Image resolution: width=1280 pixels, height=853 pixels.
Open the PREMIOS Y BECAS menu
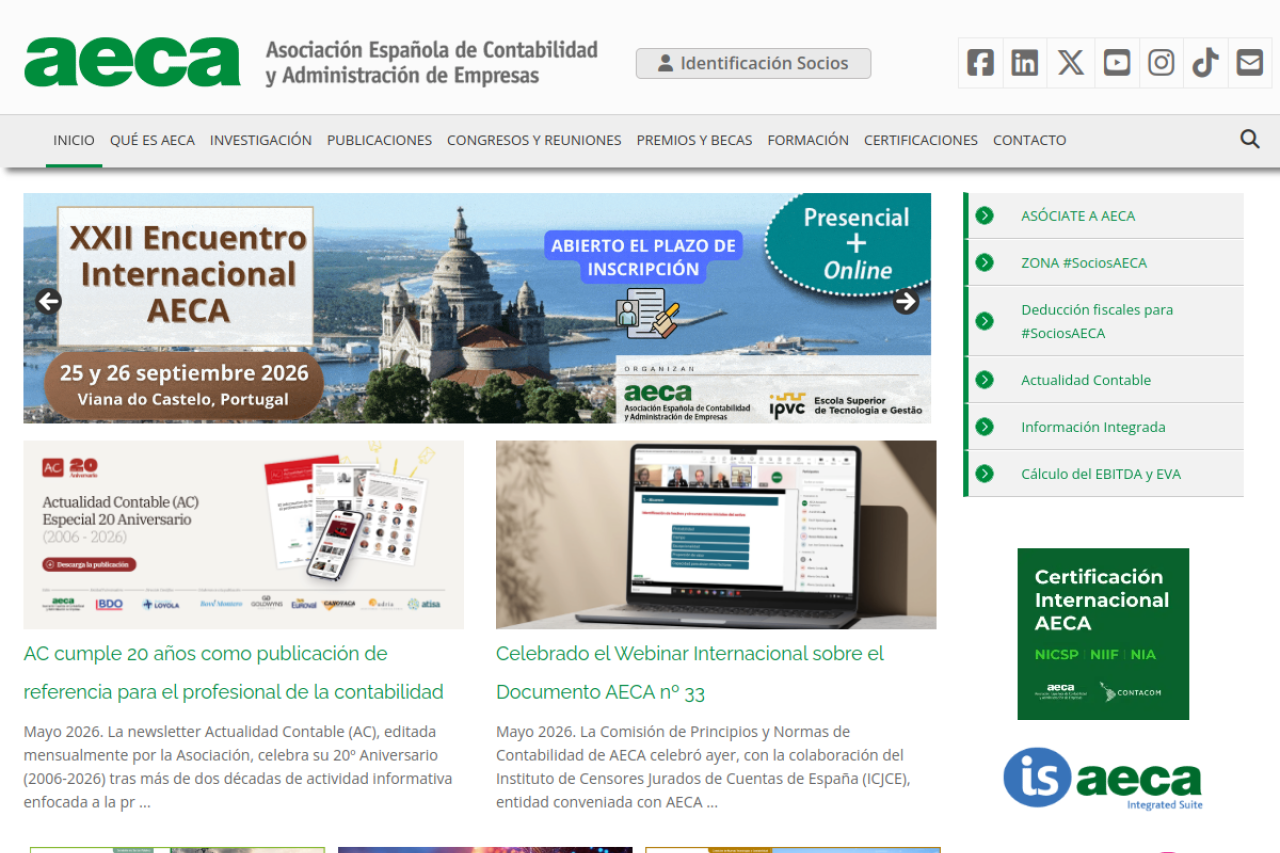coord(694,140)
